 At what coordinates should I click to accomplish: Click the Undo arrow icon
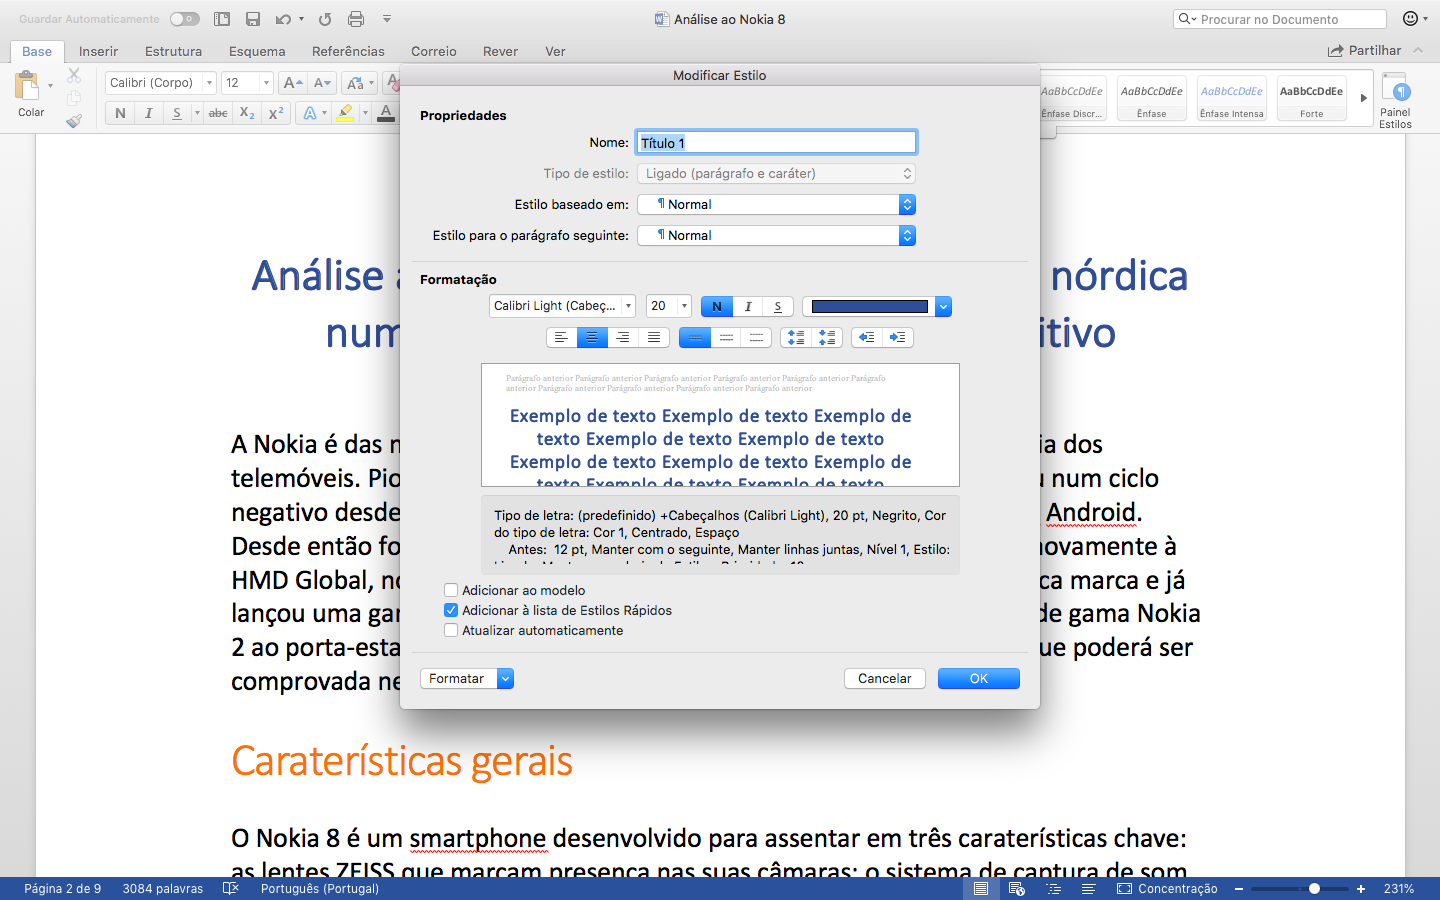point(284,19)
